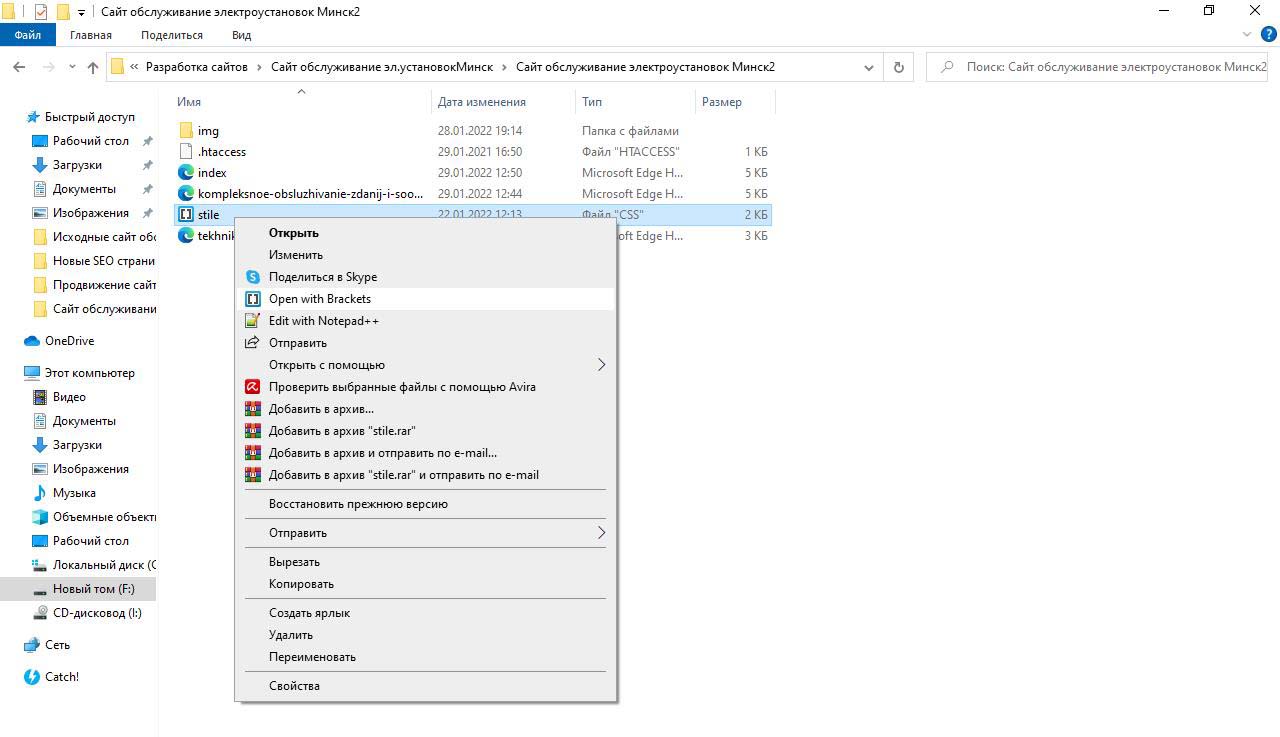
Task: Click the Skype icon next to "Поделиться в Skype"
Action: pos(253,277)
